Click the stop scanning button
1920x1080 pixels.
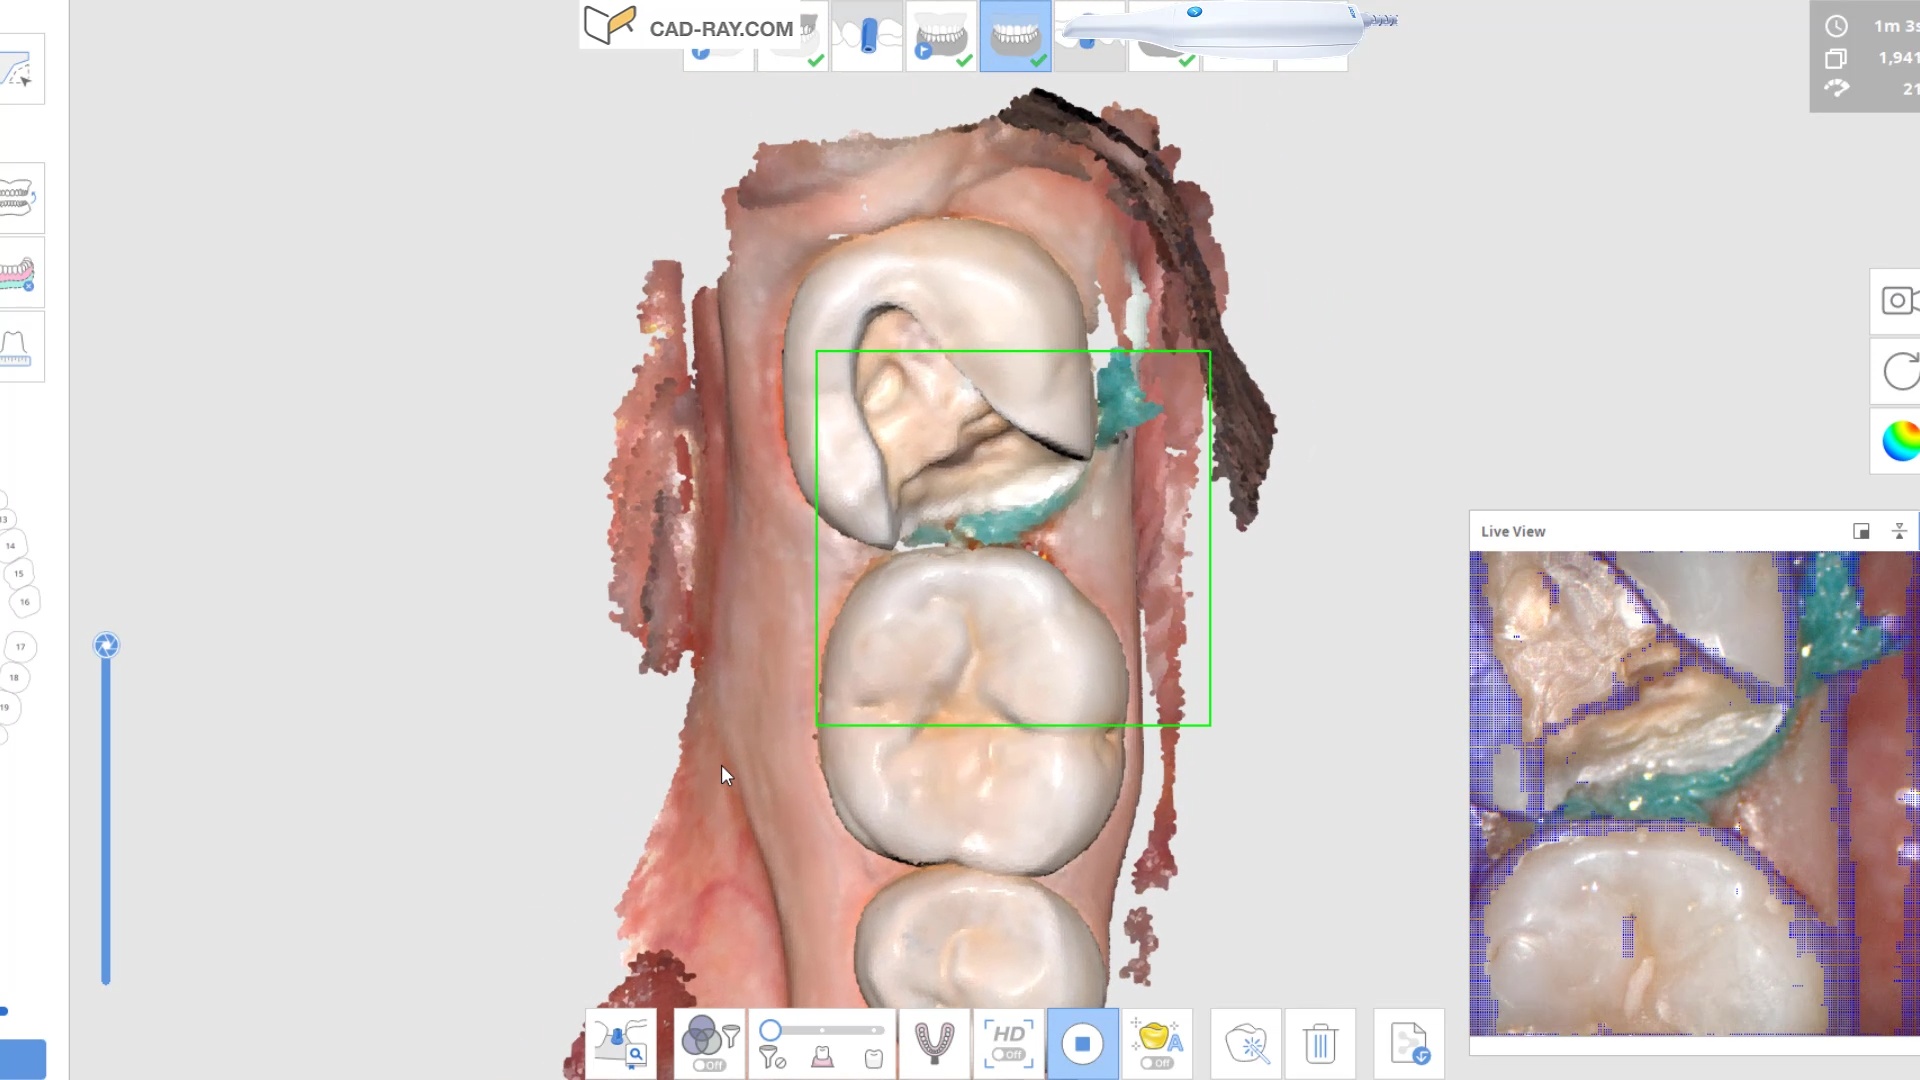click(1082, 1044)
